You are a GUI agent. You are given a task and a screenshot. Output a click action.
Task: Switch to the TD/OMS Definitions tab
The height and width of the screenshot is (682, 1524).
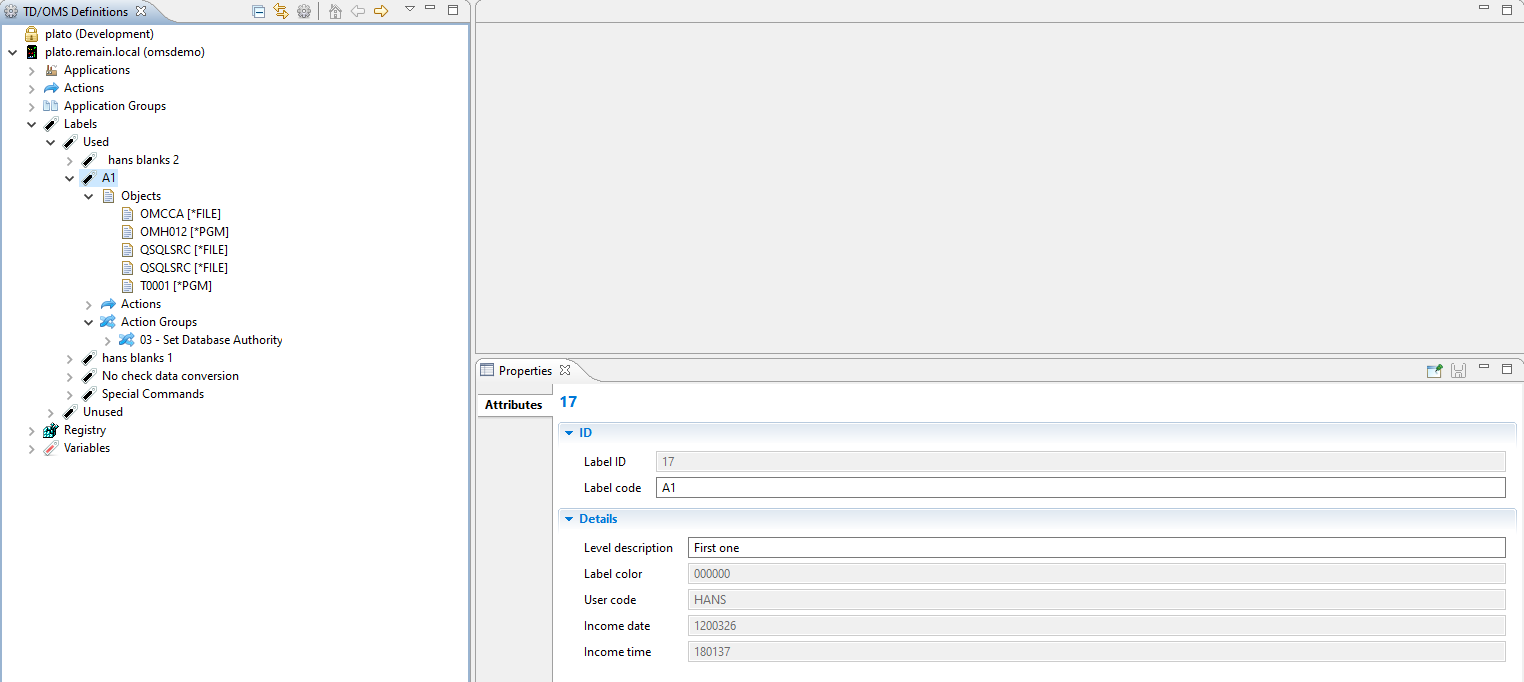[75, 12]
